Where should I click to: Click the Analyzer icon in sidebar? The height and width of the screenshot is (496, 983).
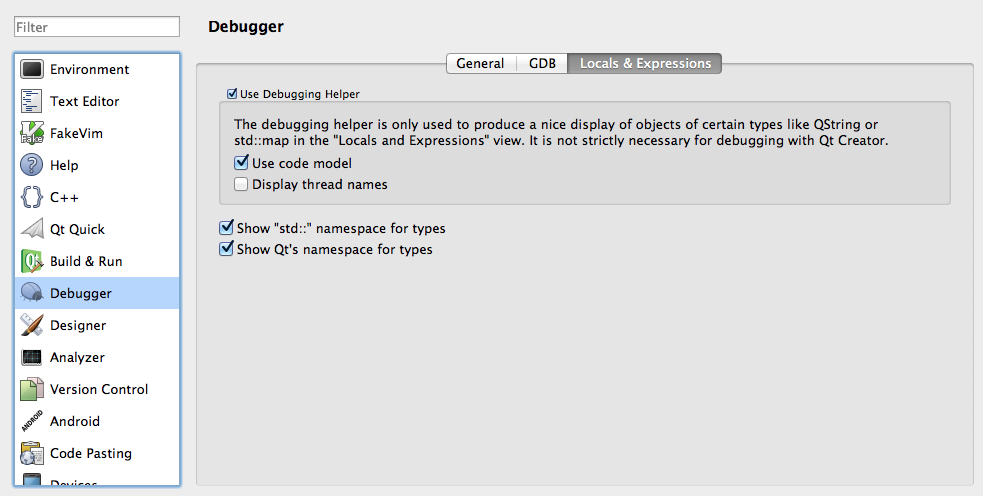click(x=32, y=357)
